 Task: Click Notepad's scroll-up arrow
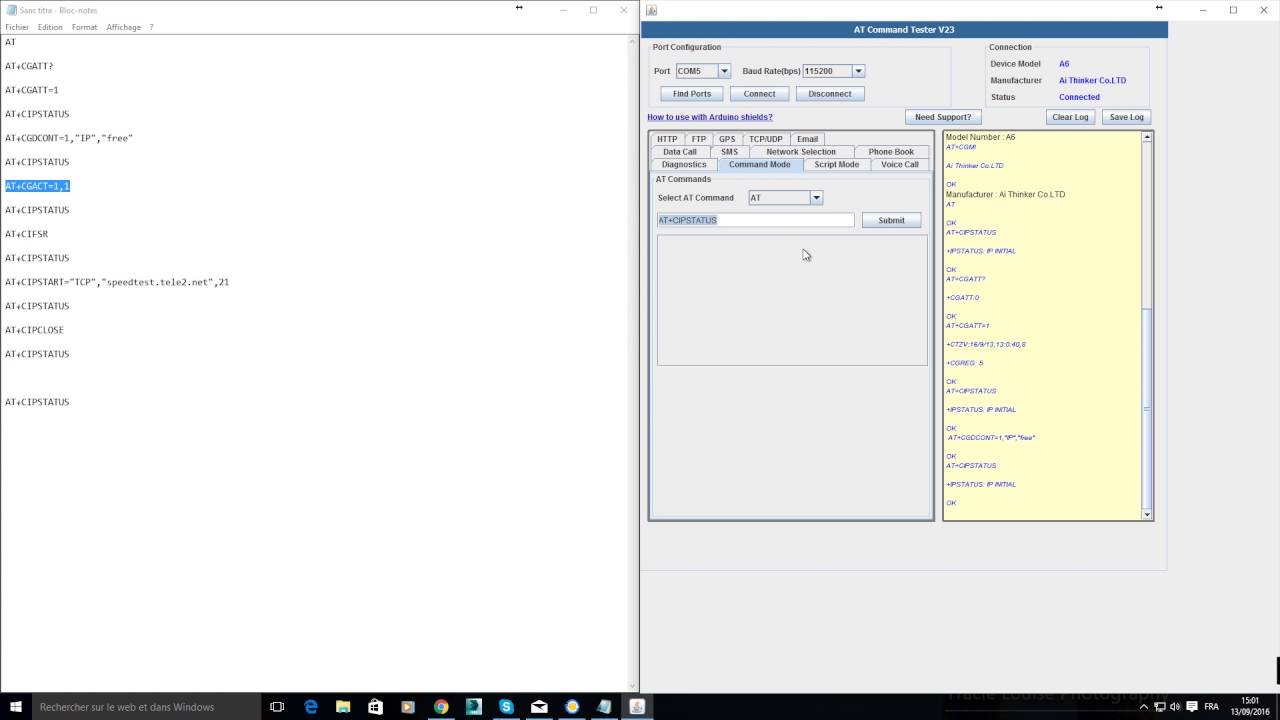[633, 40]
